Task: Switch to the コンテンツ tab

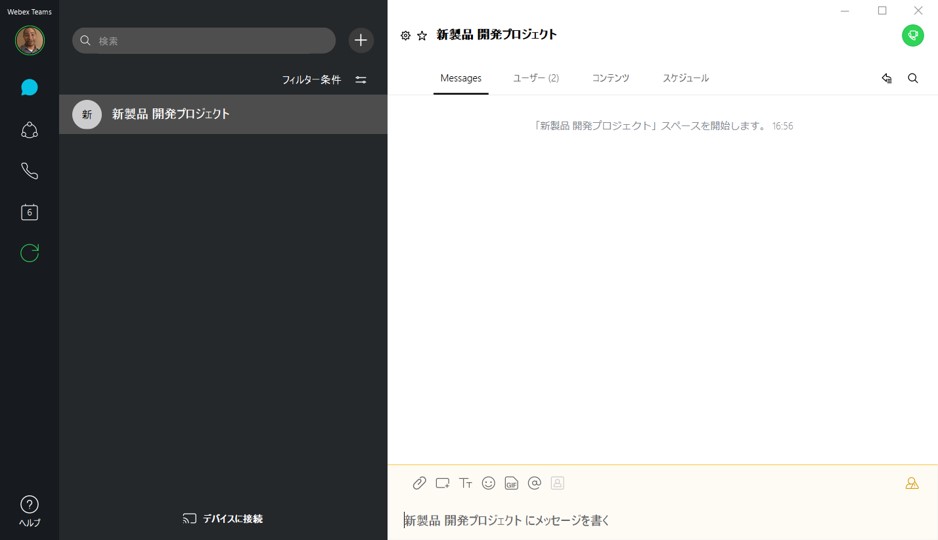Action: click(x=610, y=78)
